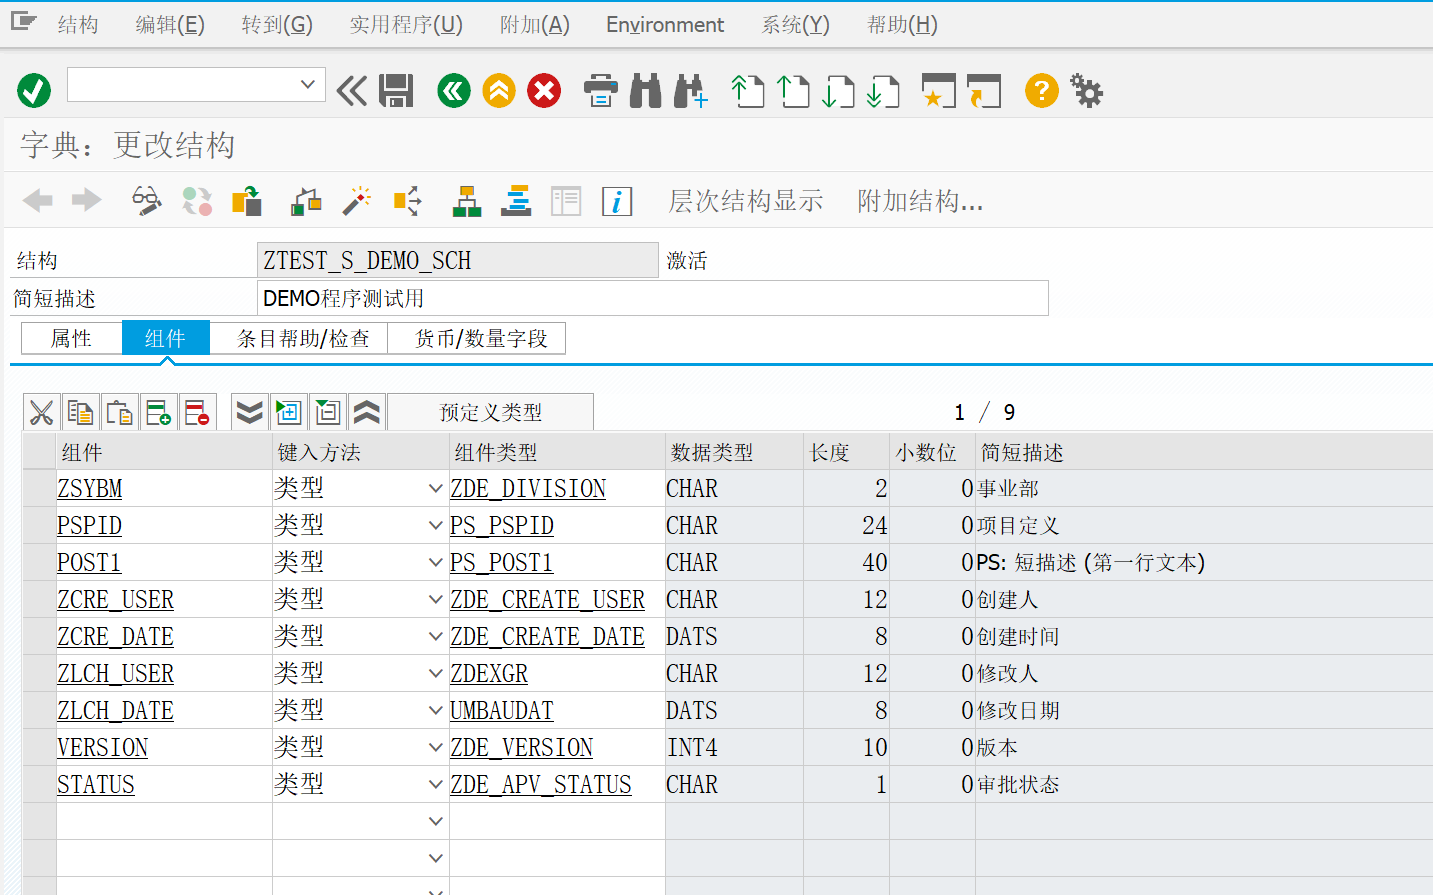Open component type link PS_PSPID
Screen dimensions: 1433x895
pyautogui.click(x=502, y=525)
